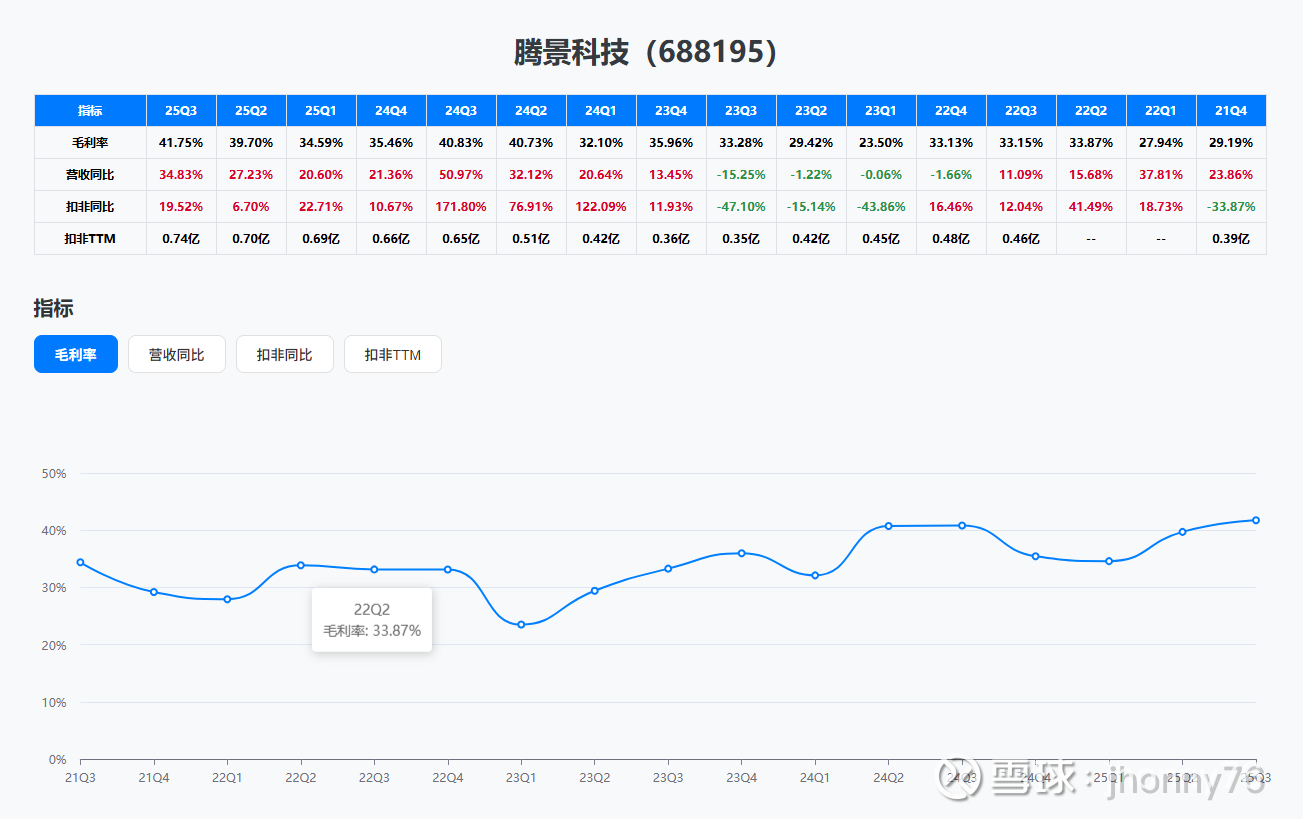Click the 腾景科技（688195） page title

pos(646,53)
